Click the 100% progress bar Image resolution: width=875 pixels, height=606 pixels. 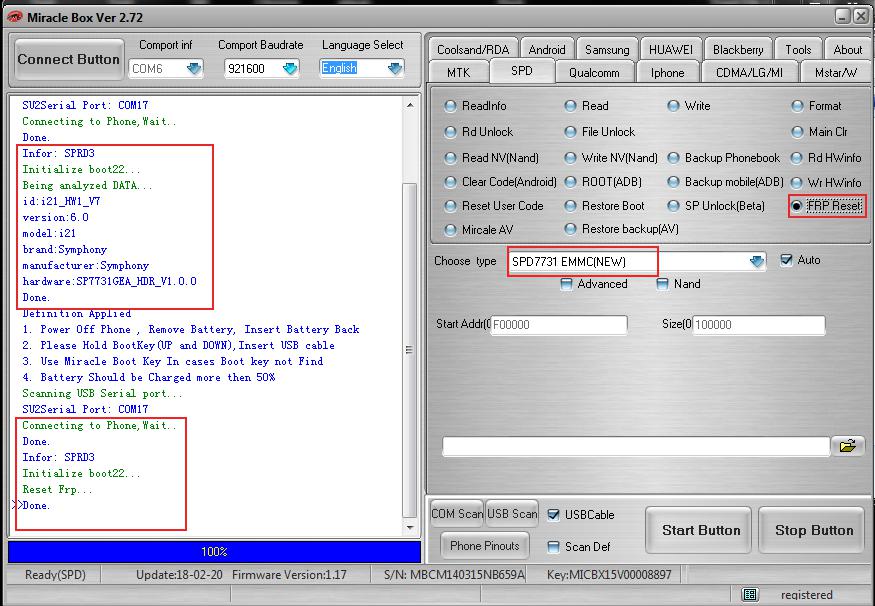(x=214, y=552)
